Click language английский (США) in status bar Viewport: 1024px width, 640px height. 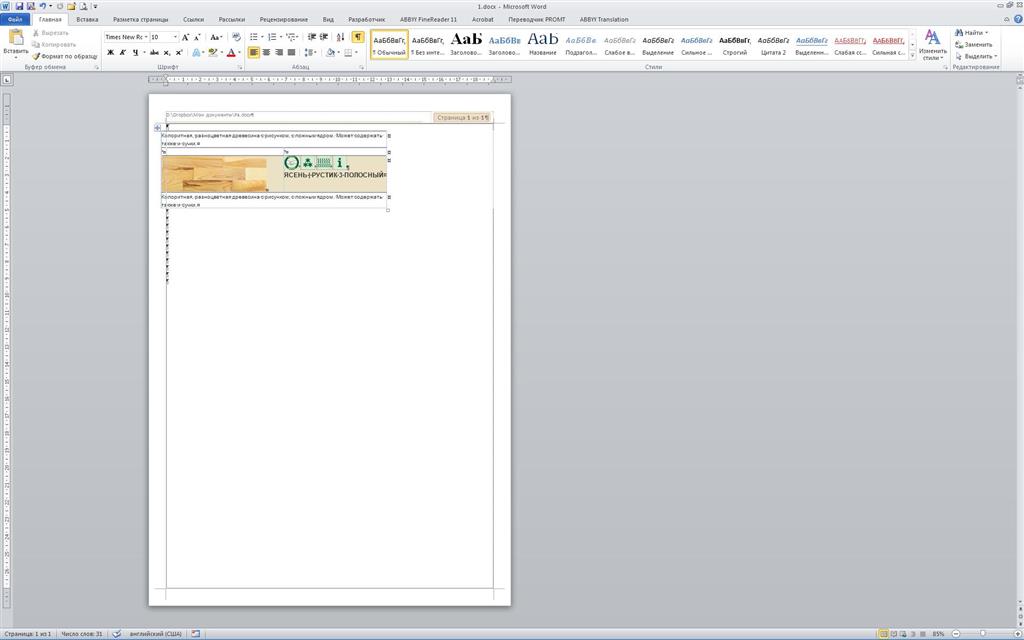[x=155, y=634]
